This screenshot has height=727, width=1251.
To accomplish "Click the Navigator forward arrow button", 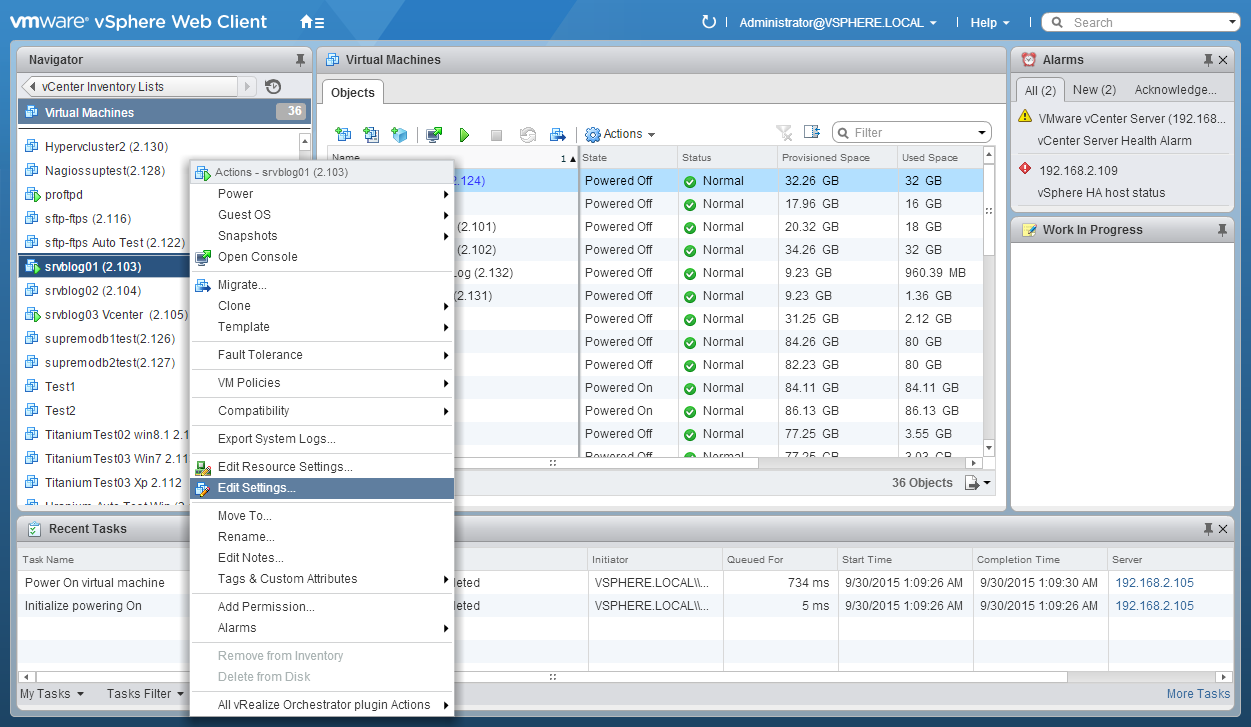I will (248, 87).
